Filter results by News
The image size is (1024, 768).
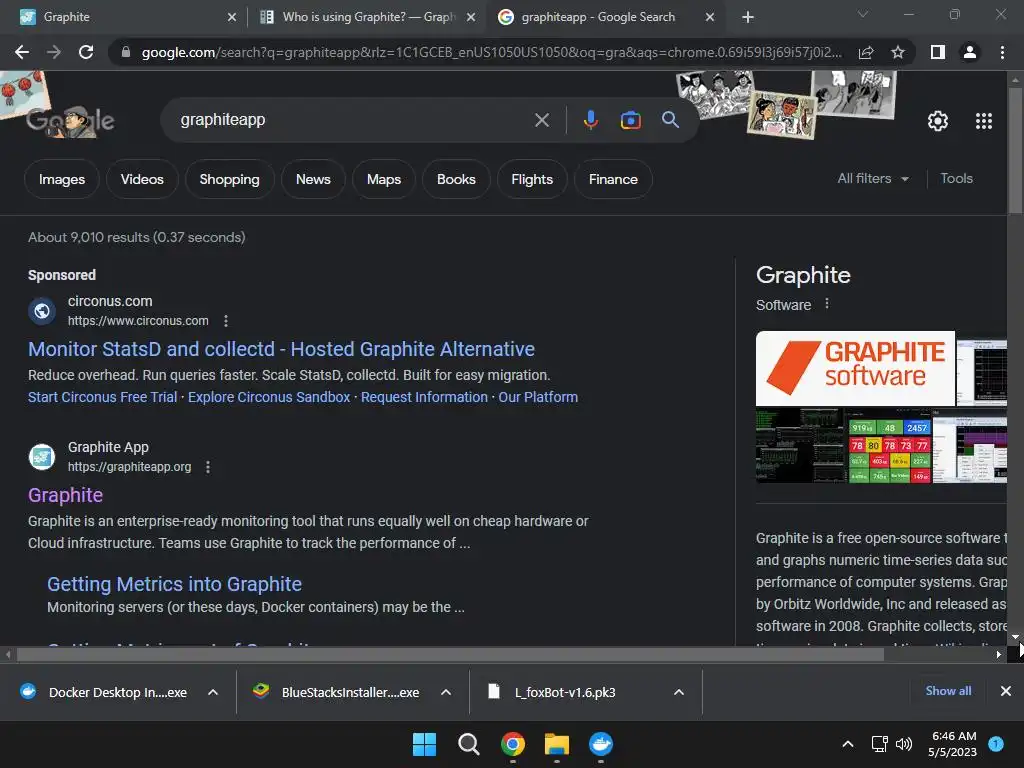(x=313, y=179)
